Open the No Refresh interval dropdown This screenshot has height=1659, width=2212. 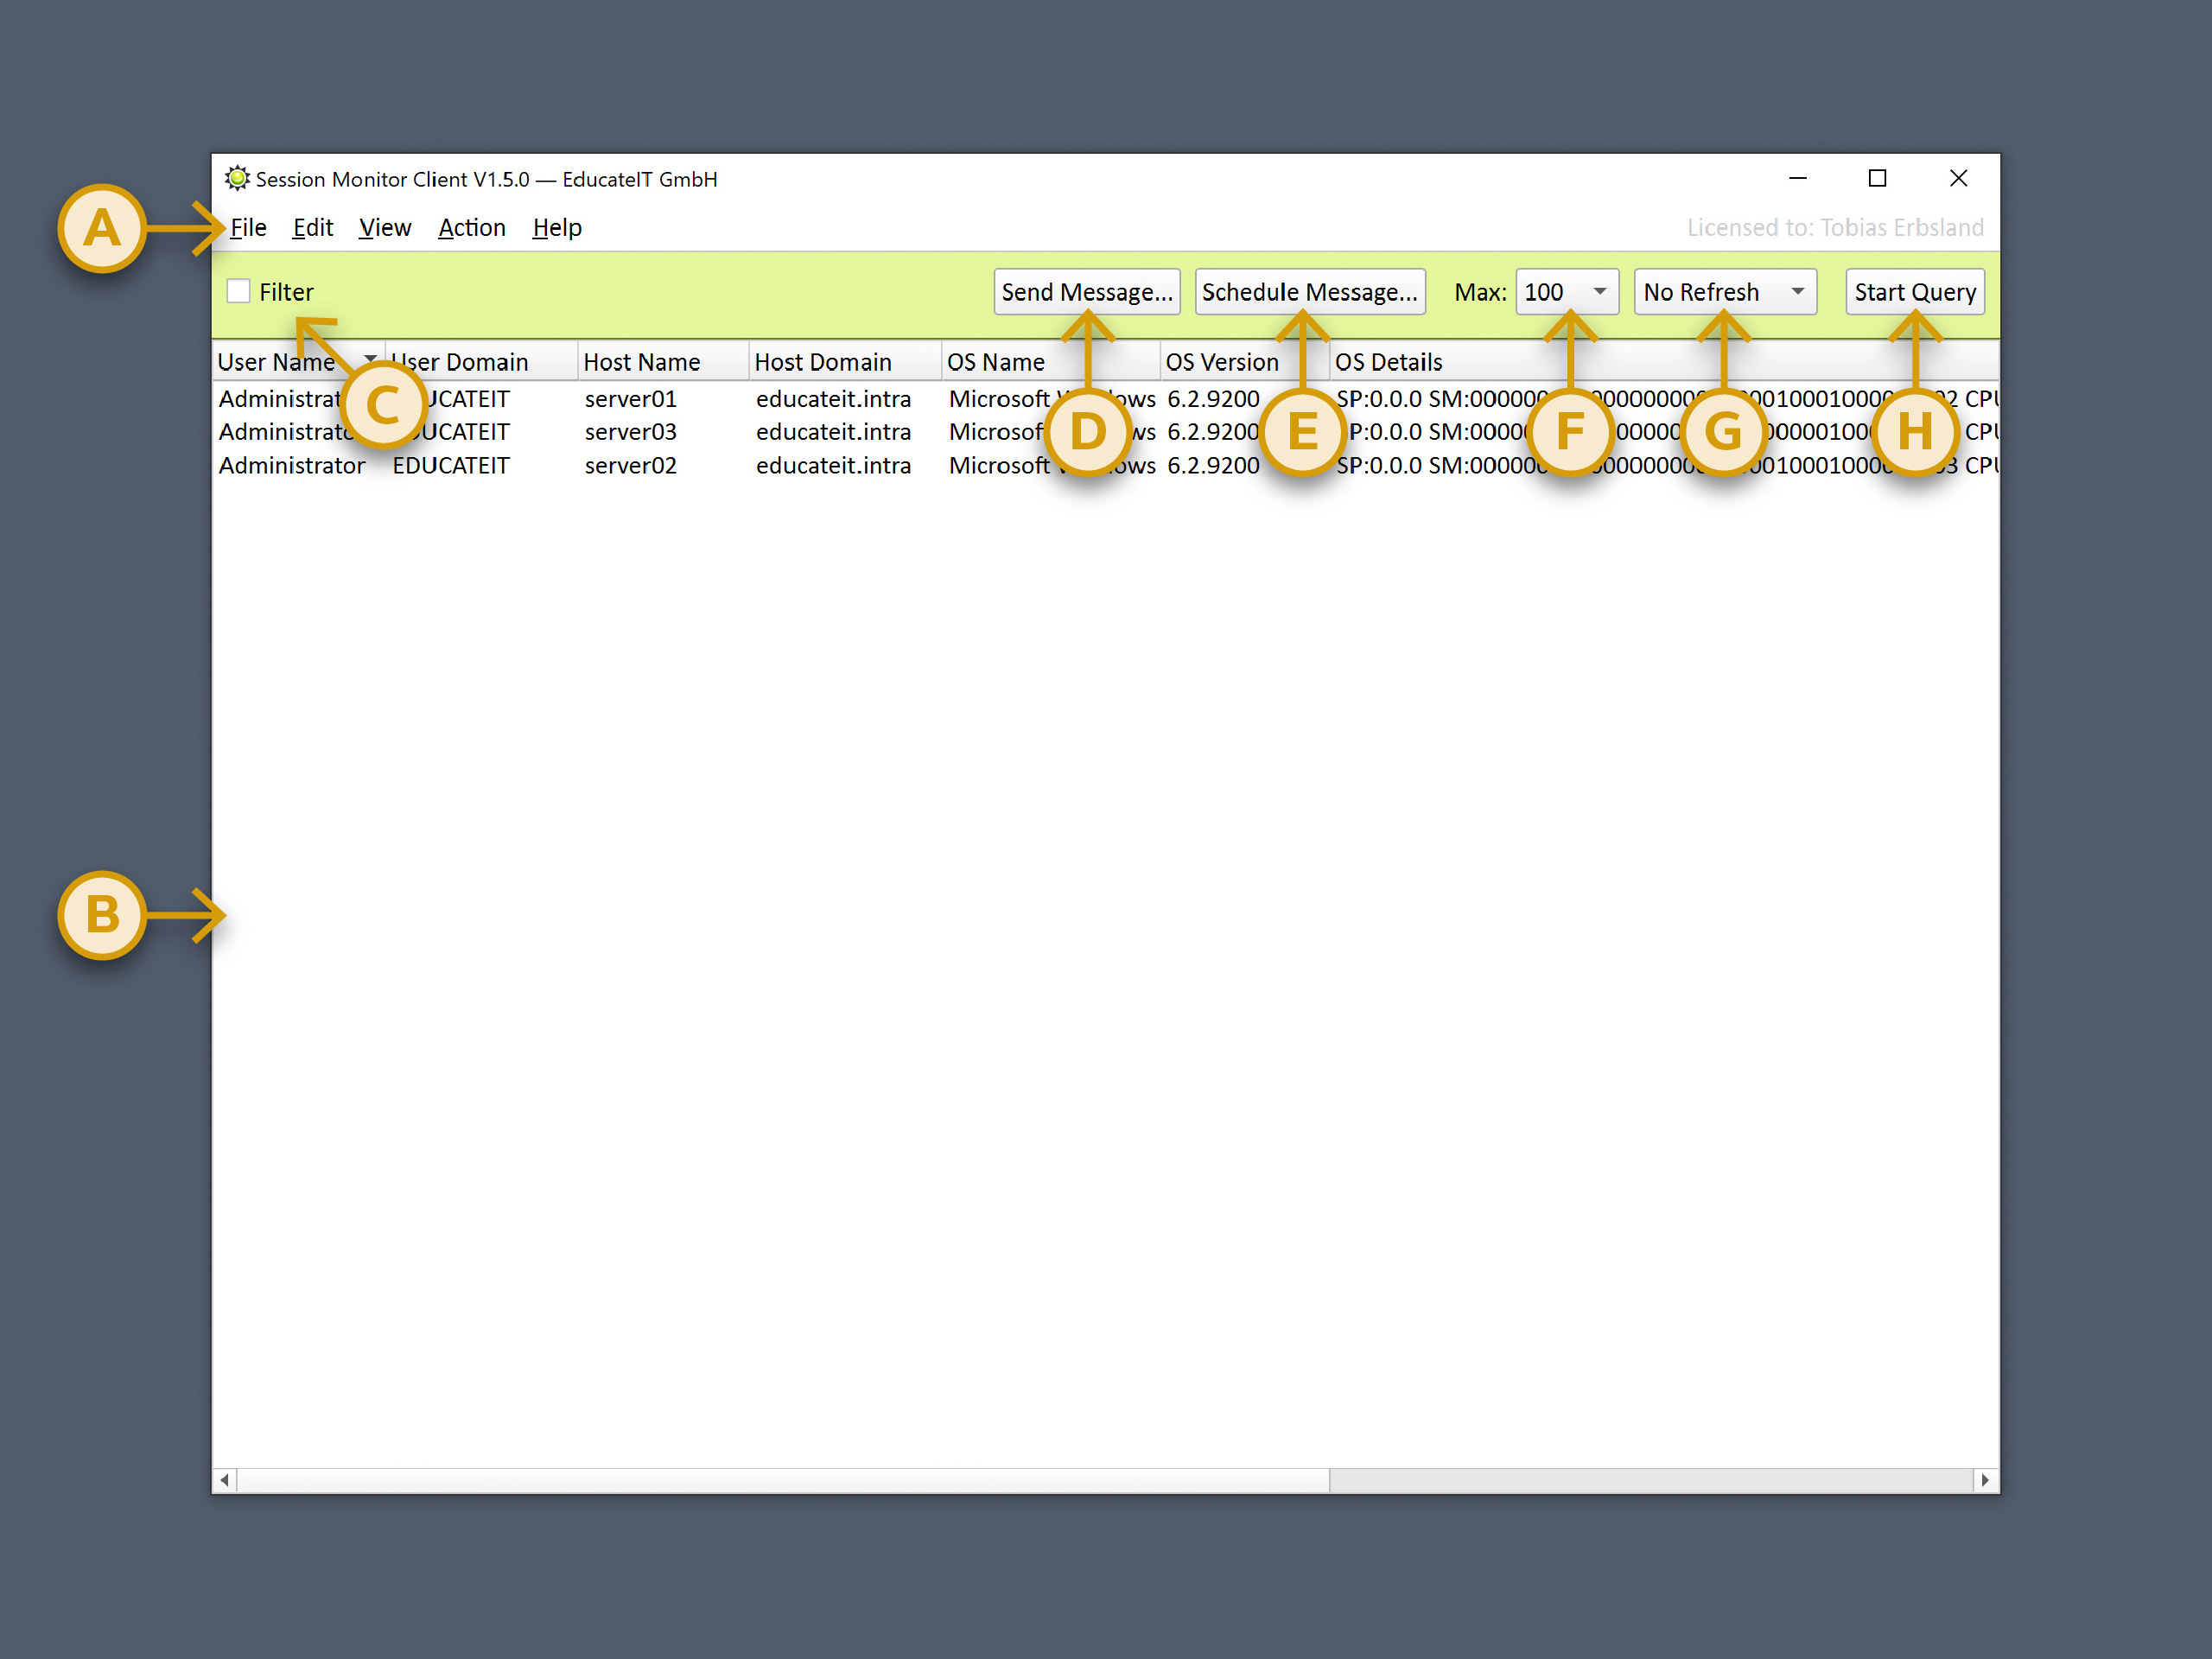(x=1724, y=291)
